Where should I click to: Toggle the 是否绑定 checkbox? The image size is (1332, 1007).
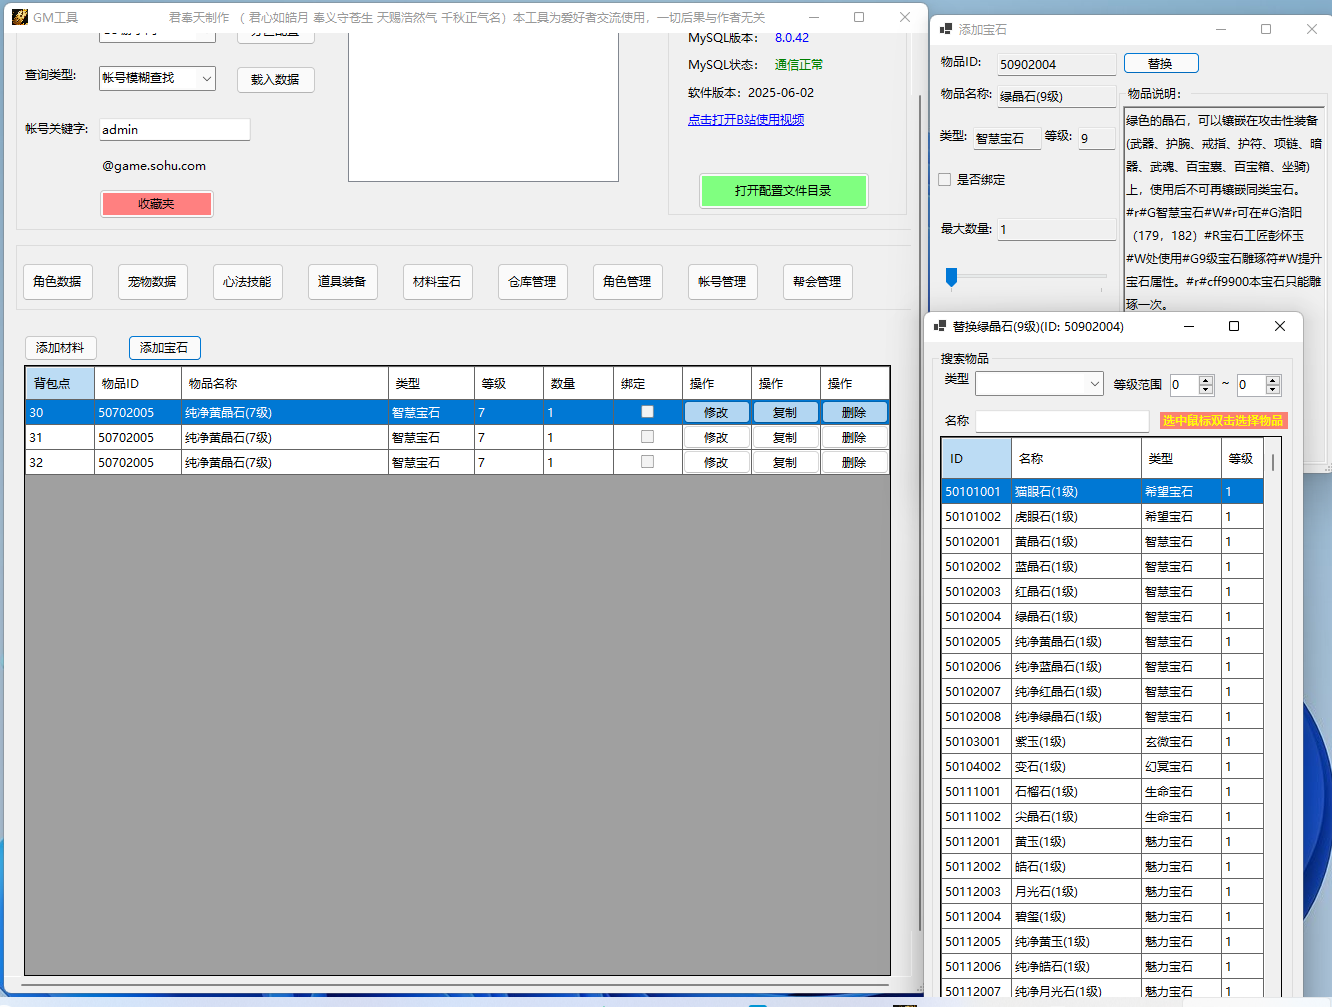(x=945, y=180)
